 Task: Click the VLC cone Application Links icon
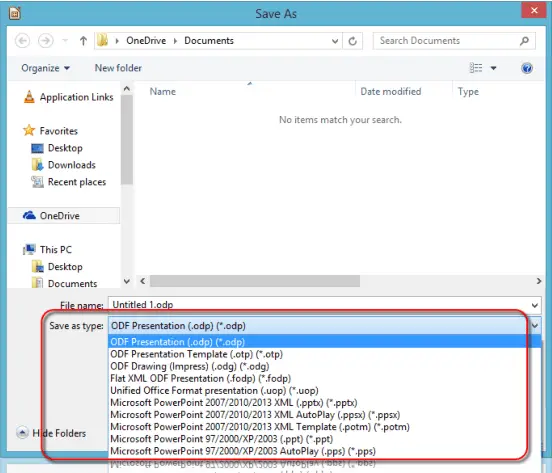[x=29, y=97]
